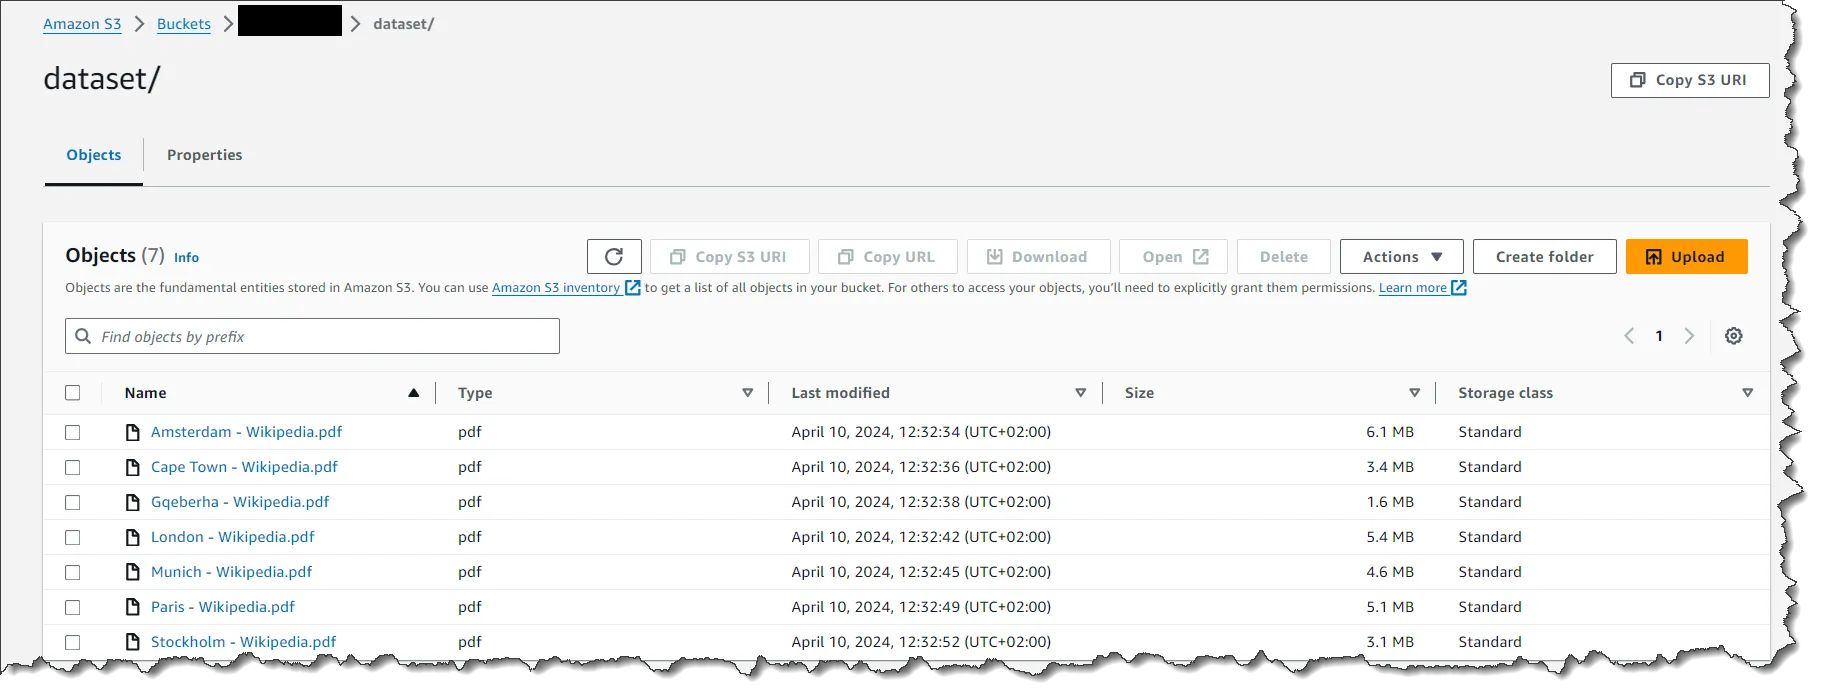Open Amsterdam - Wikipedia.pdf object link

click(x=246, y=432)
